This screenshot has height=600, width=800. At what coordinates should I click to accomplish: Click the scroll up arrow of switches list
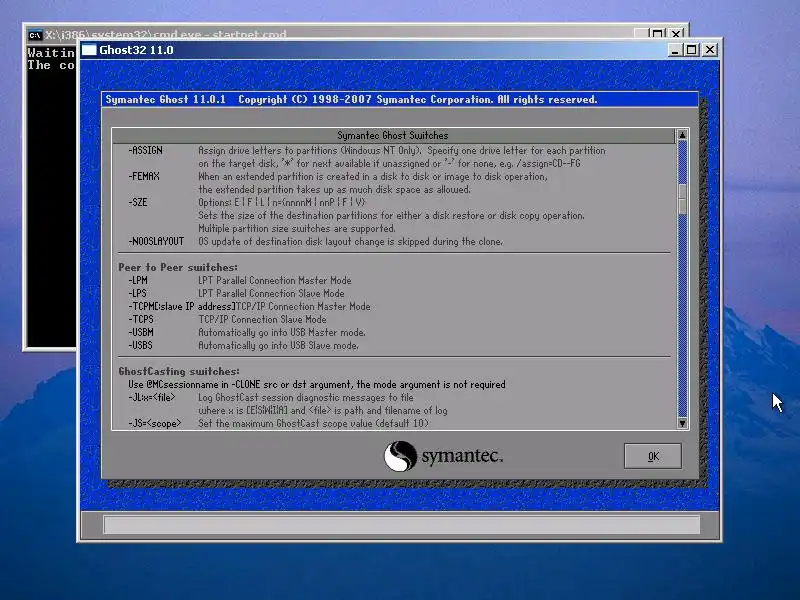[x=682, y=135]
